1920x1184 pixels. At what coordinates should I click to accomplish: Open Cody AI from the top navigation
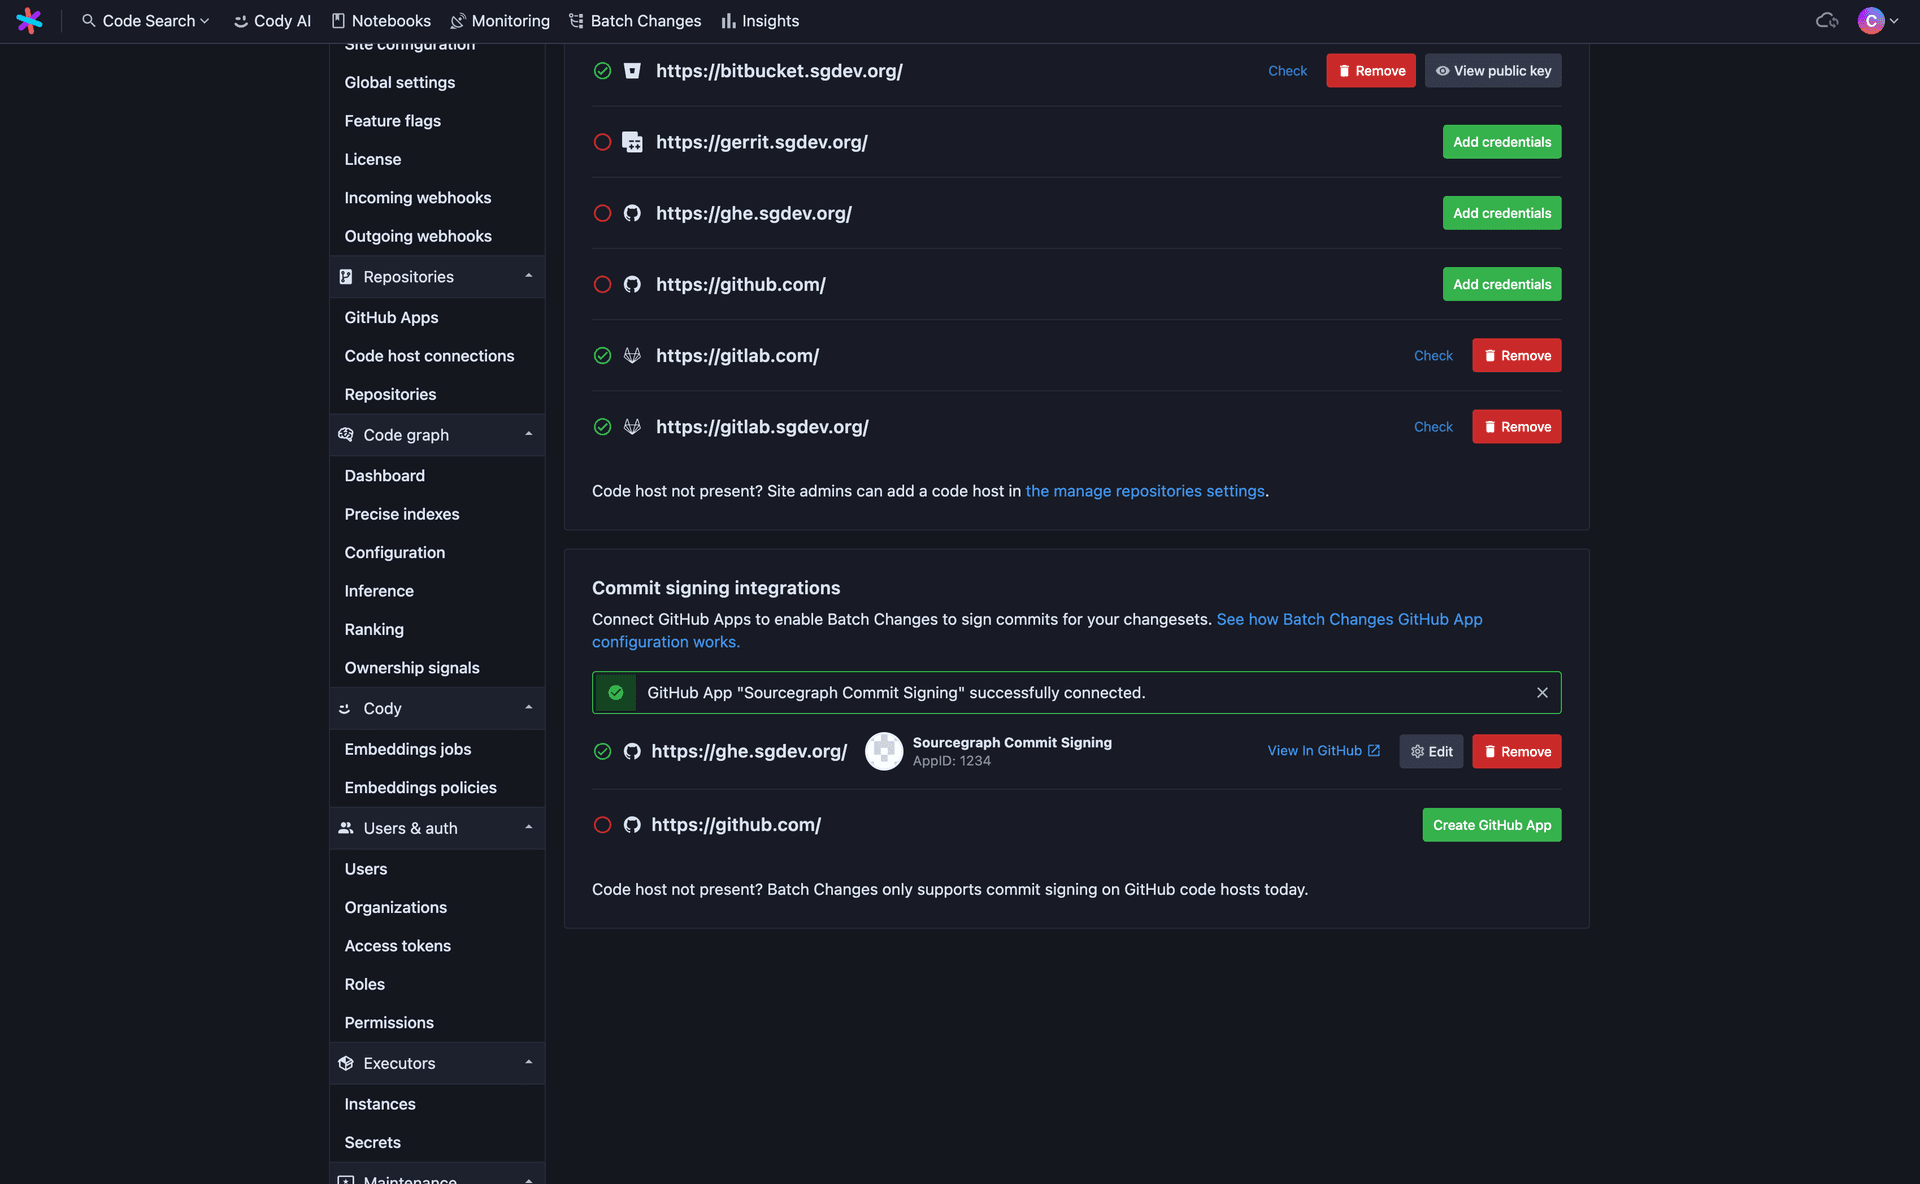click(272, 20)
